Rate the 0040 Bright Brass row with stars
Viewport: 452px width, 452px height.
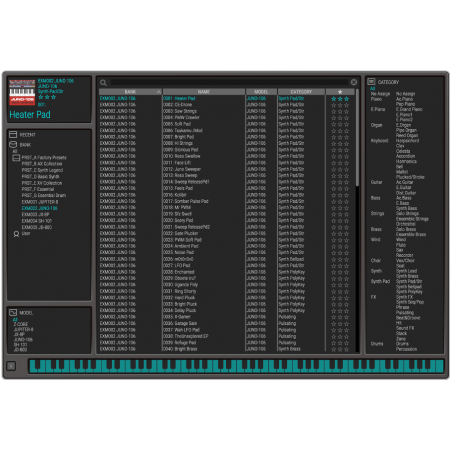(x=340, y=349)
